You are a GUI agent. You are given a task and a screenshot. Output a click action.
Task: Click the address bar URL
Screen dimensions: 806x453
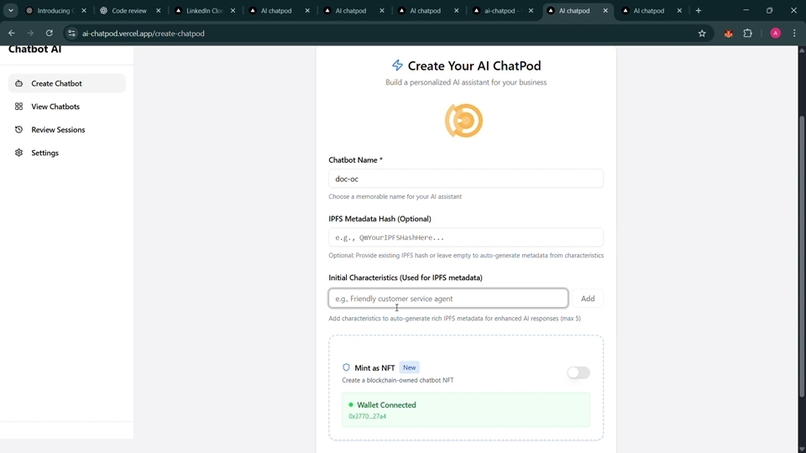[x=143, y=33]
